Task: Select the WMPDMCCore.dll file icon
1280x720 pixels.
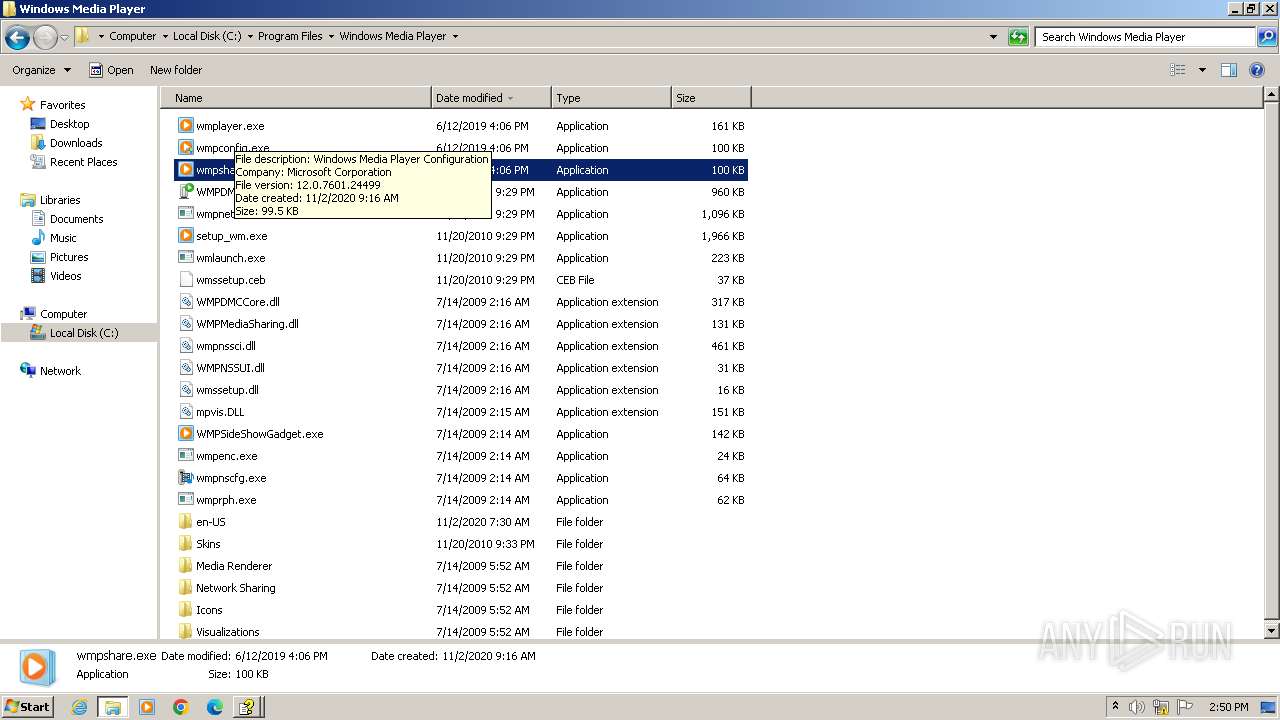Action: [185, 302]
